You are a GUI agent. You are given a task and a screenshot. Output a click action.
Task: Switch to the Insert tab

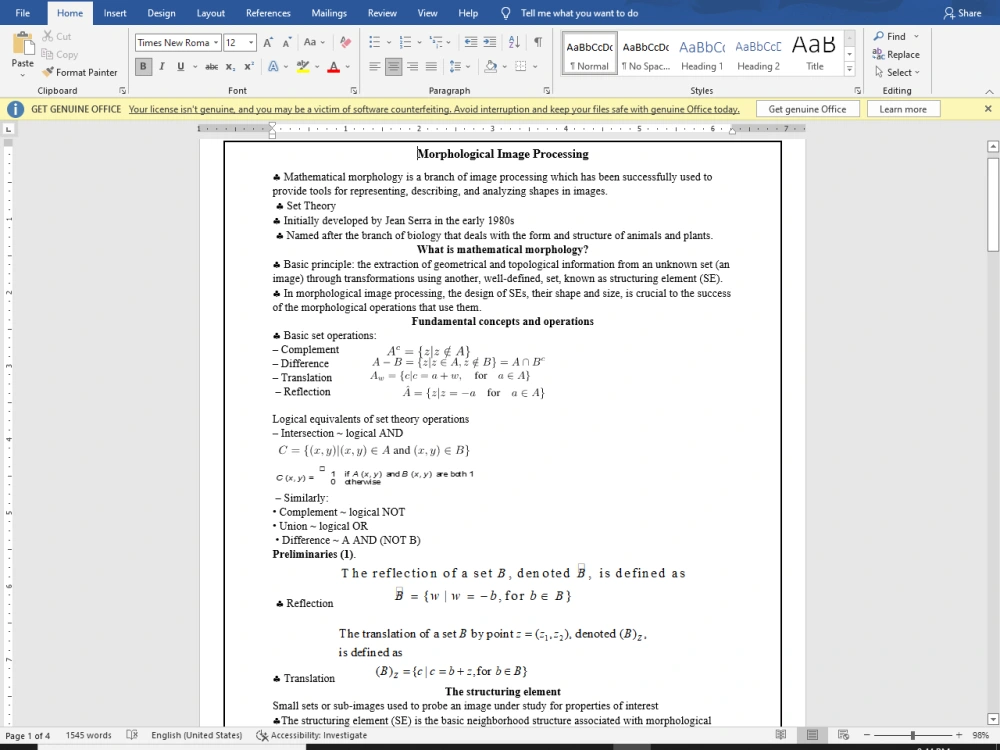click(115, 13)
